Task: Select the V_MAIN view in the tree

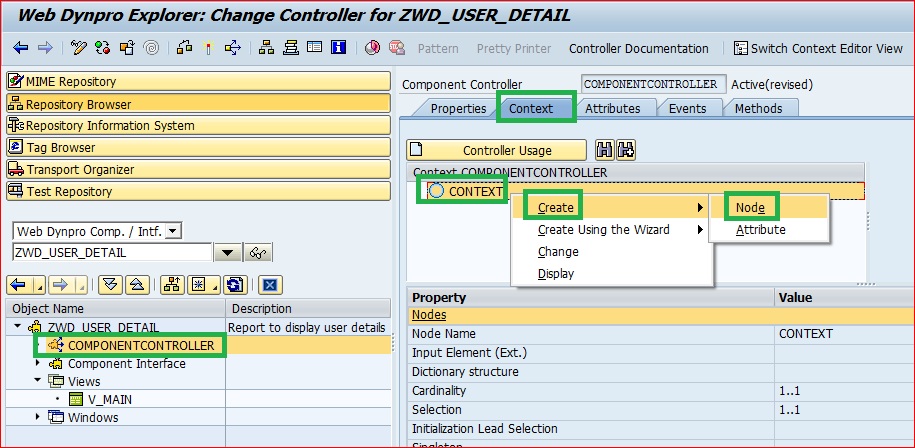Action: pyautogui.click(x=110, y=400)
